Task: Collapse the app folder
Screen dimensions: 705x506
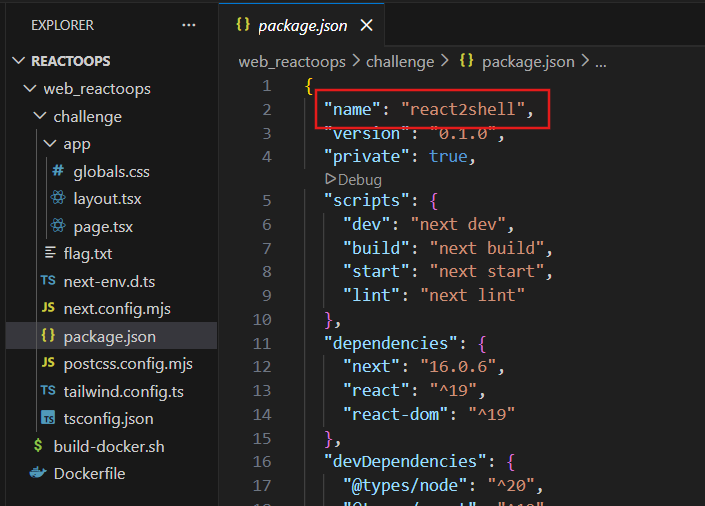Action: [49, 144]
